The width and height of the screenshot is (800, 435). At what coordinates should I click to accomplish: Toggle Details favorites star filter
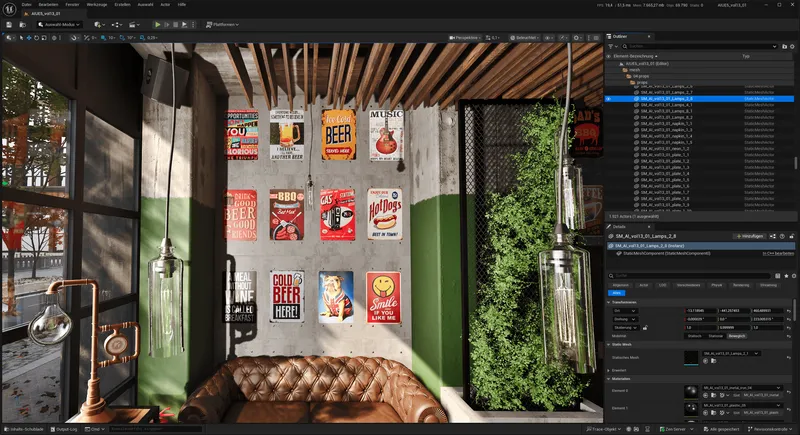click(x=786, y=276)
